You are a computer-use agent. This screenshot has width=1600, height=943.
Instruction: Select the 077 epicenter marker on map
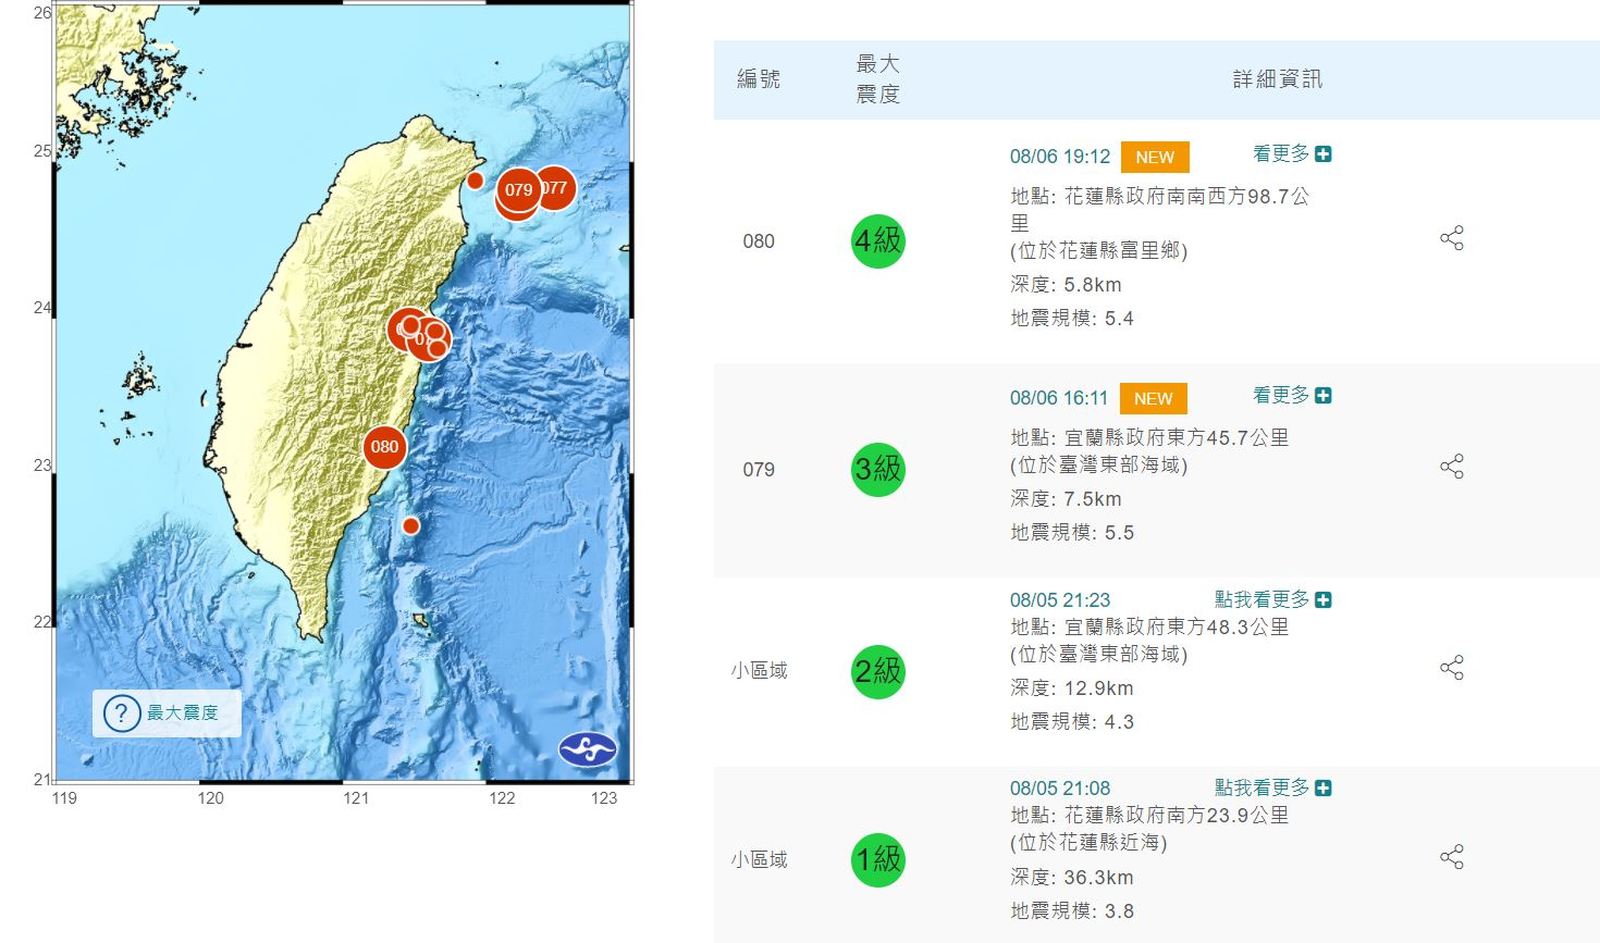coord(558,187)
